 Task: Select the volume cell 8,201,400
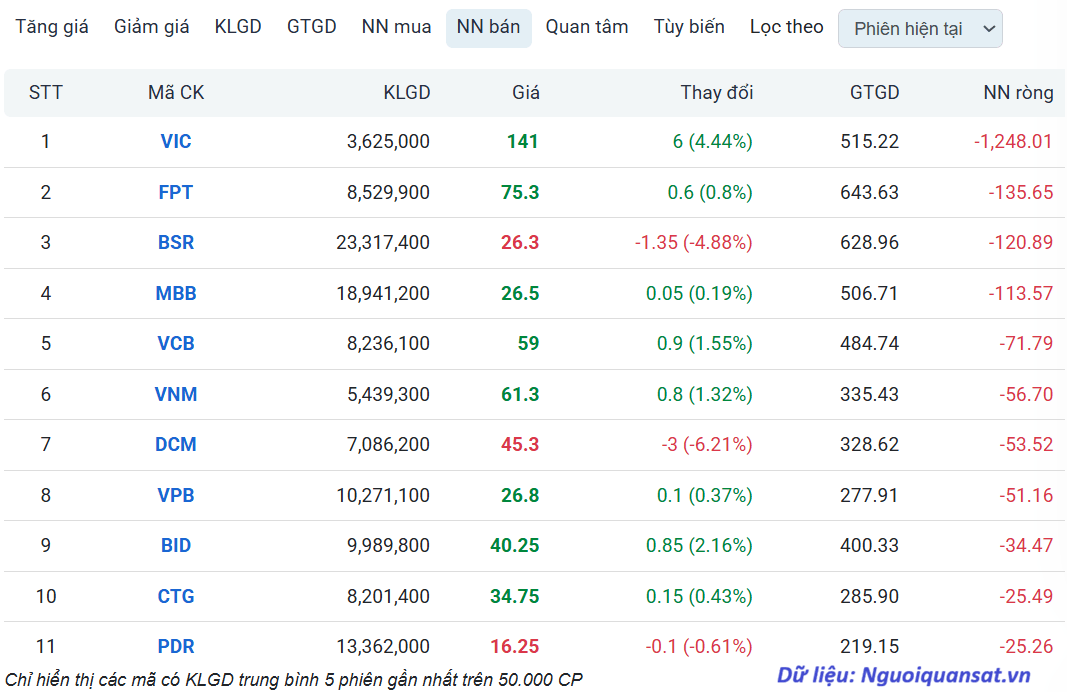coord(388,596)
